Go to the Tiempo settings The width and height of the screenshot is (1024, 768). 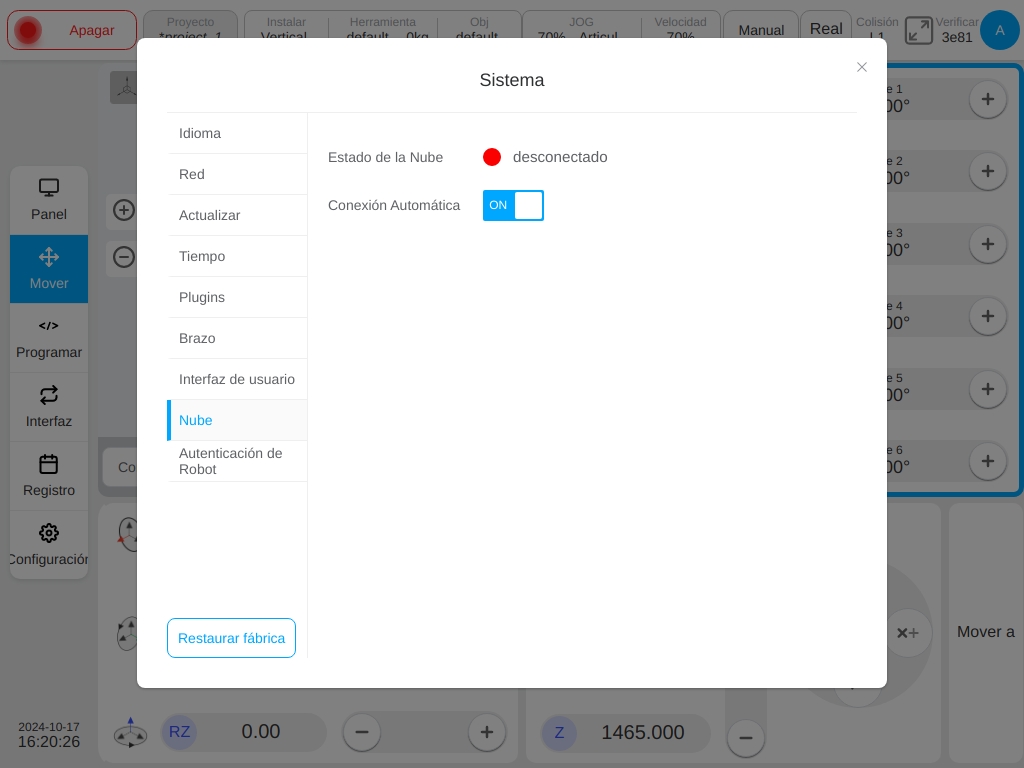click(237, 257)
